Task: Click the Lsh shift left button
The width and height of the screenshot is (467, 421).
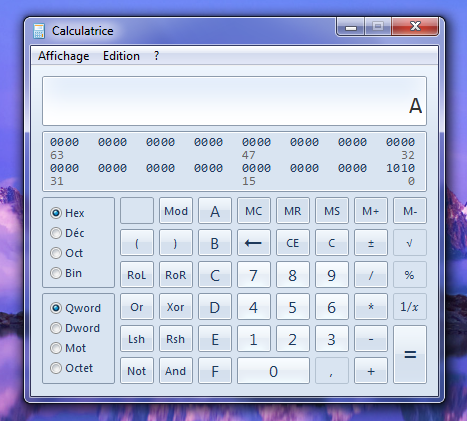Action: pyautogui.click(x=137, y=339)
